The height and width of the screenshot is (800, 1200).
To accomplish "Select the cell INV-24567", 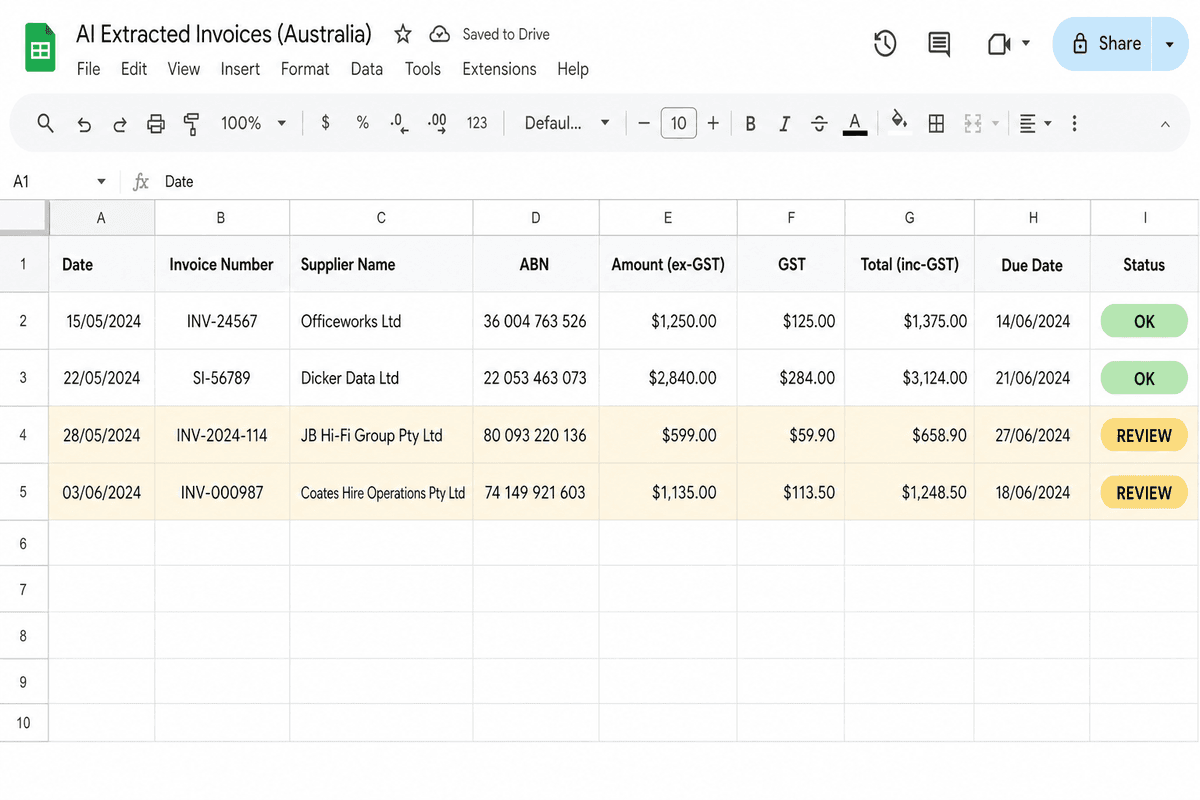I will click(x=222, y=321).
